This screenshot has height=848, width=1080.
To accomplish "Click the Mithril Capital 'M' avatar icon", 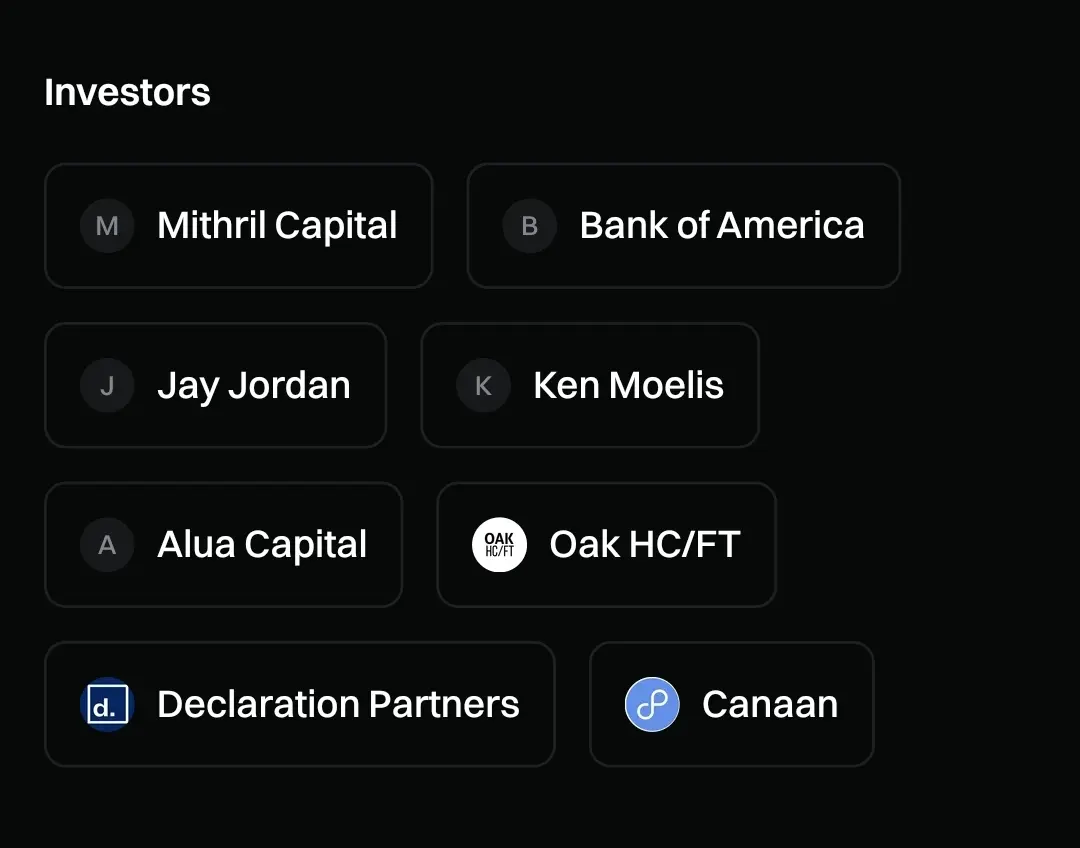I will pyautogui.click(x=107, y=226).
